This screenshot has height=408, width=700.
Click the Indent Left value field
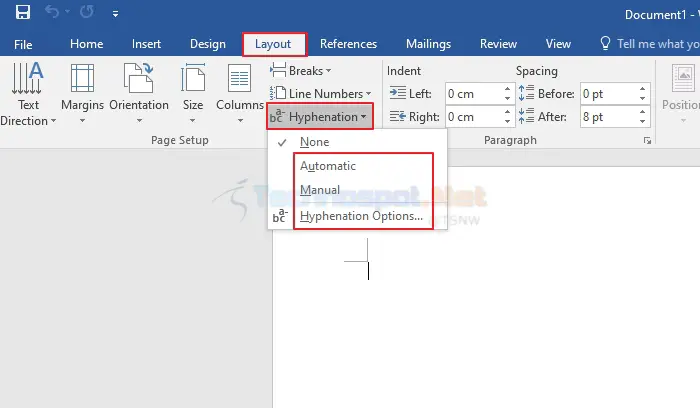pos(473,94)
